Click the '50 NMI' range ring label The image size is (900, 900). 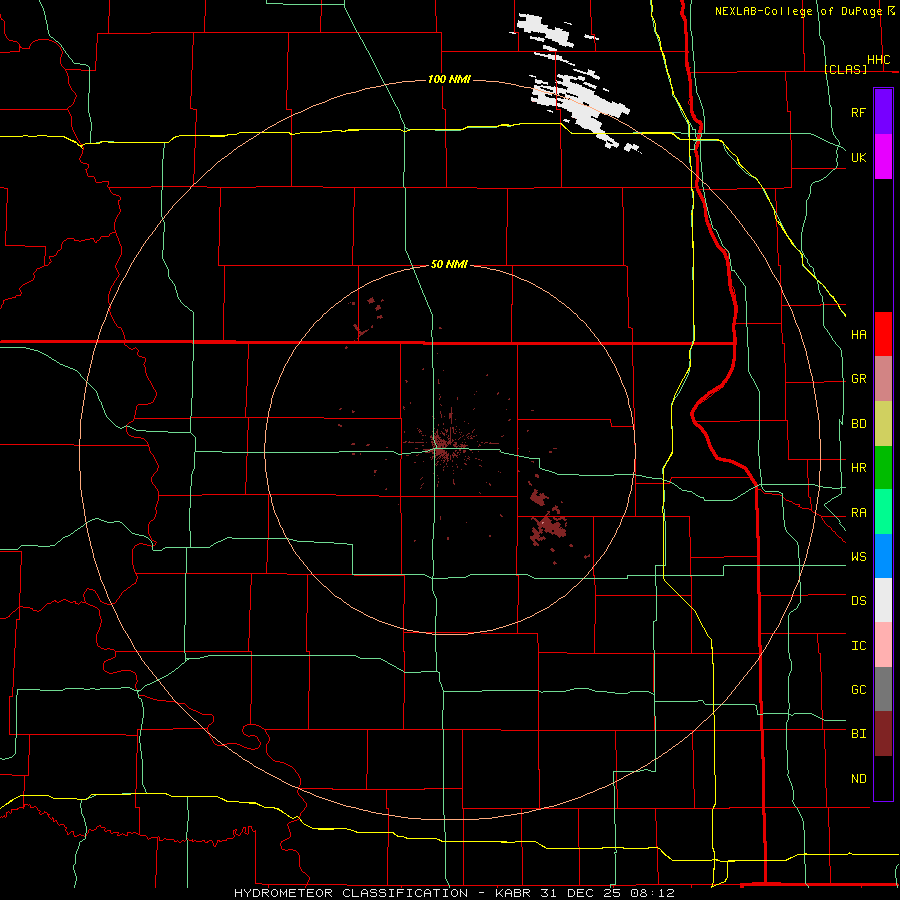tap(449, 265)
